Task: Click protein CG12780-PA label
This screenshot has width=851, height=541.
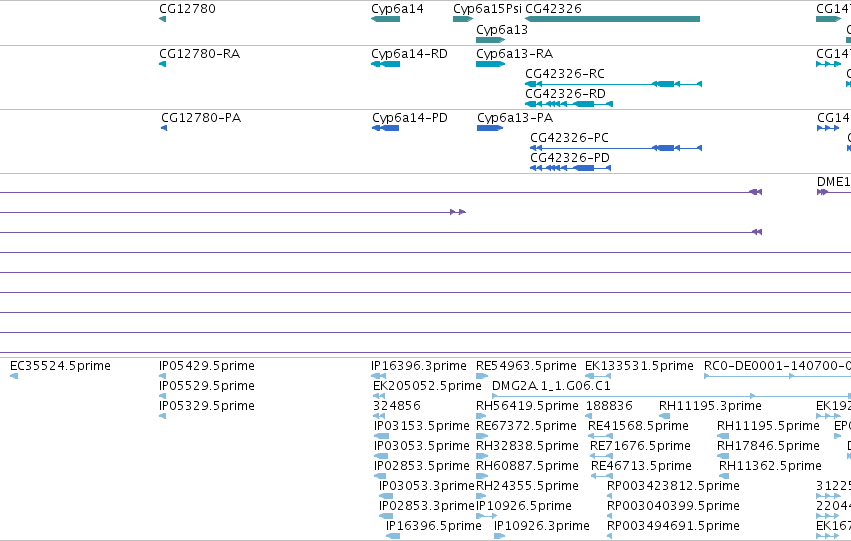Action: coord(201,118)
